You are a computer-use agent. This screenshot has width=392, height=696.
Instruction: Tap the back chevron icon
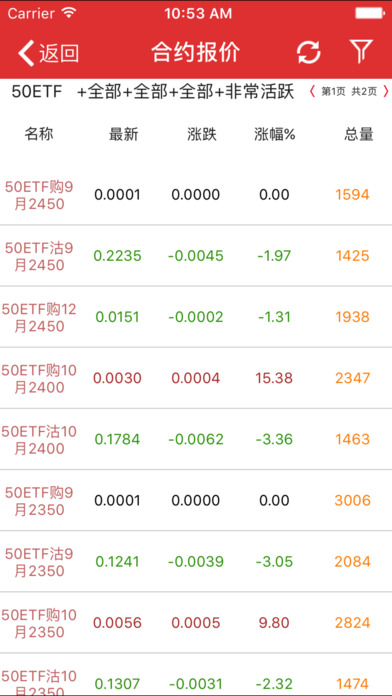(26, 53)
